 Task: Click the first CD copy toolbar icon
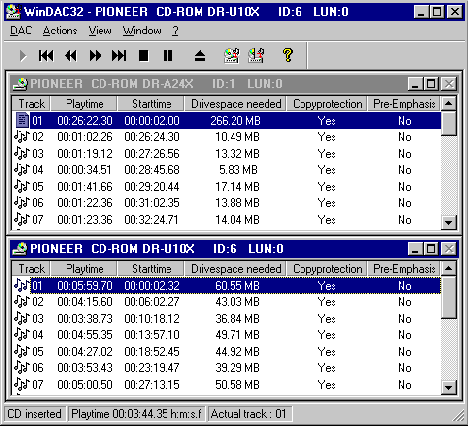(232, 55)
